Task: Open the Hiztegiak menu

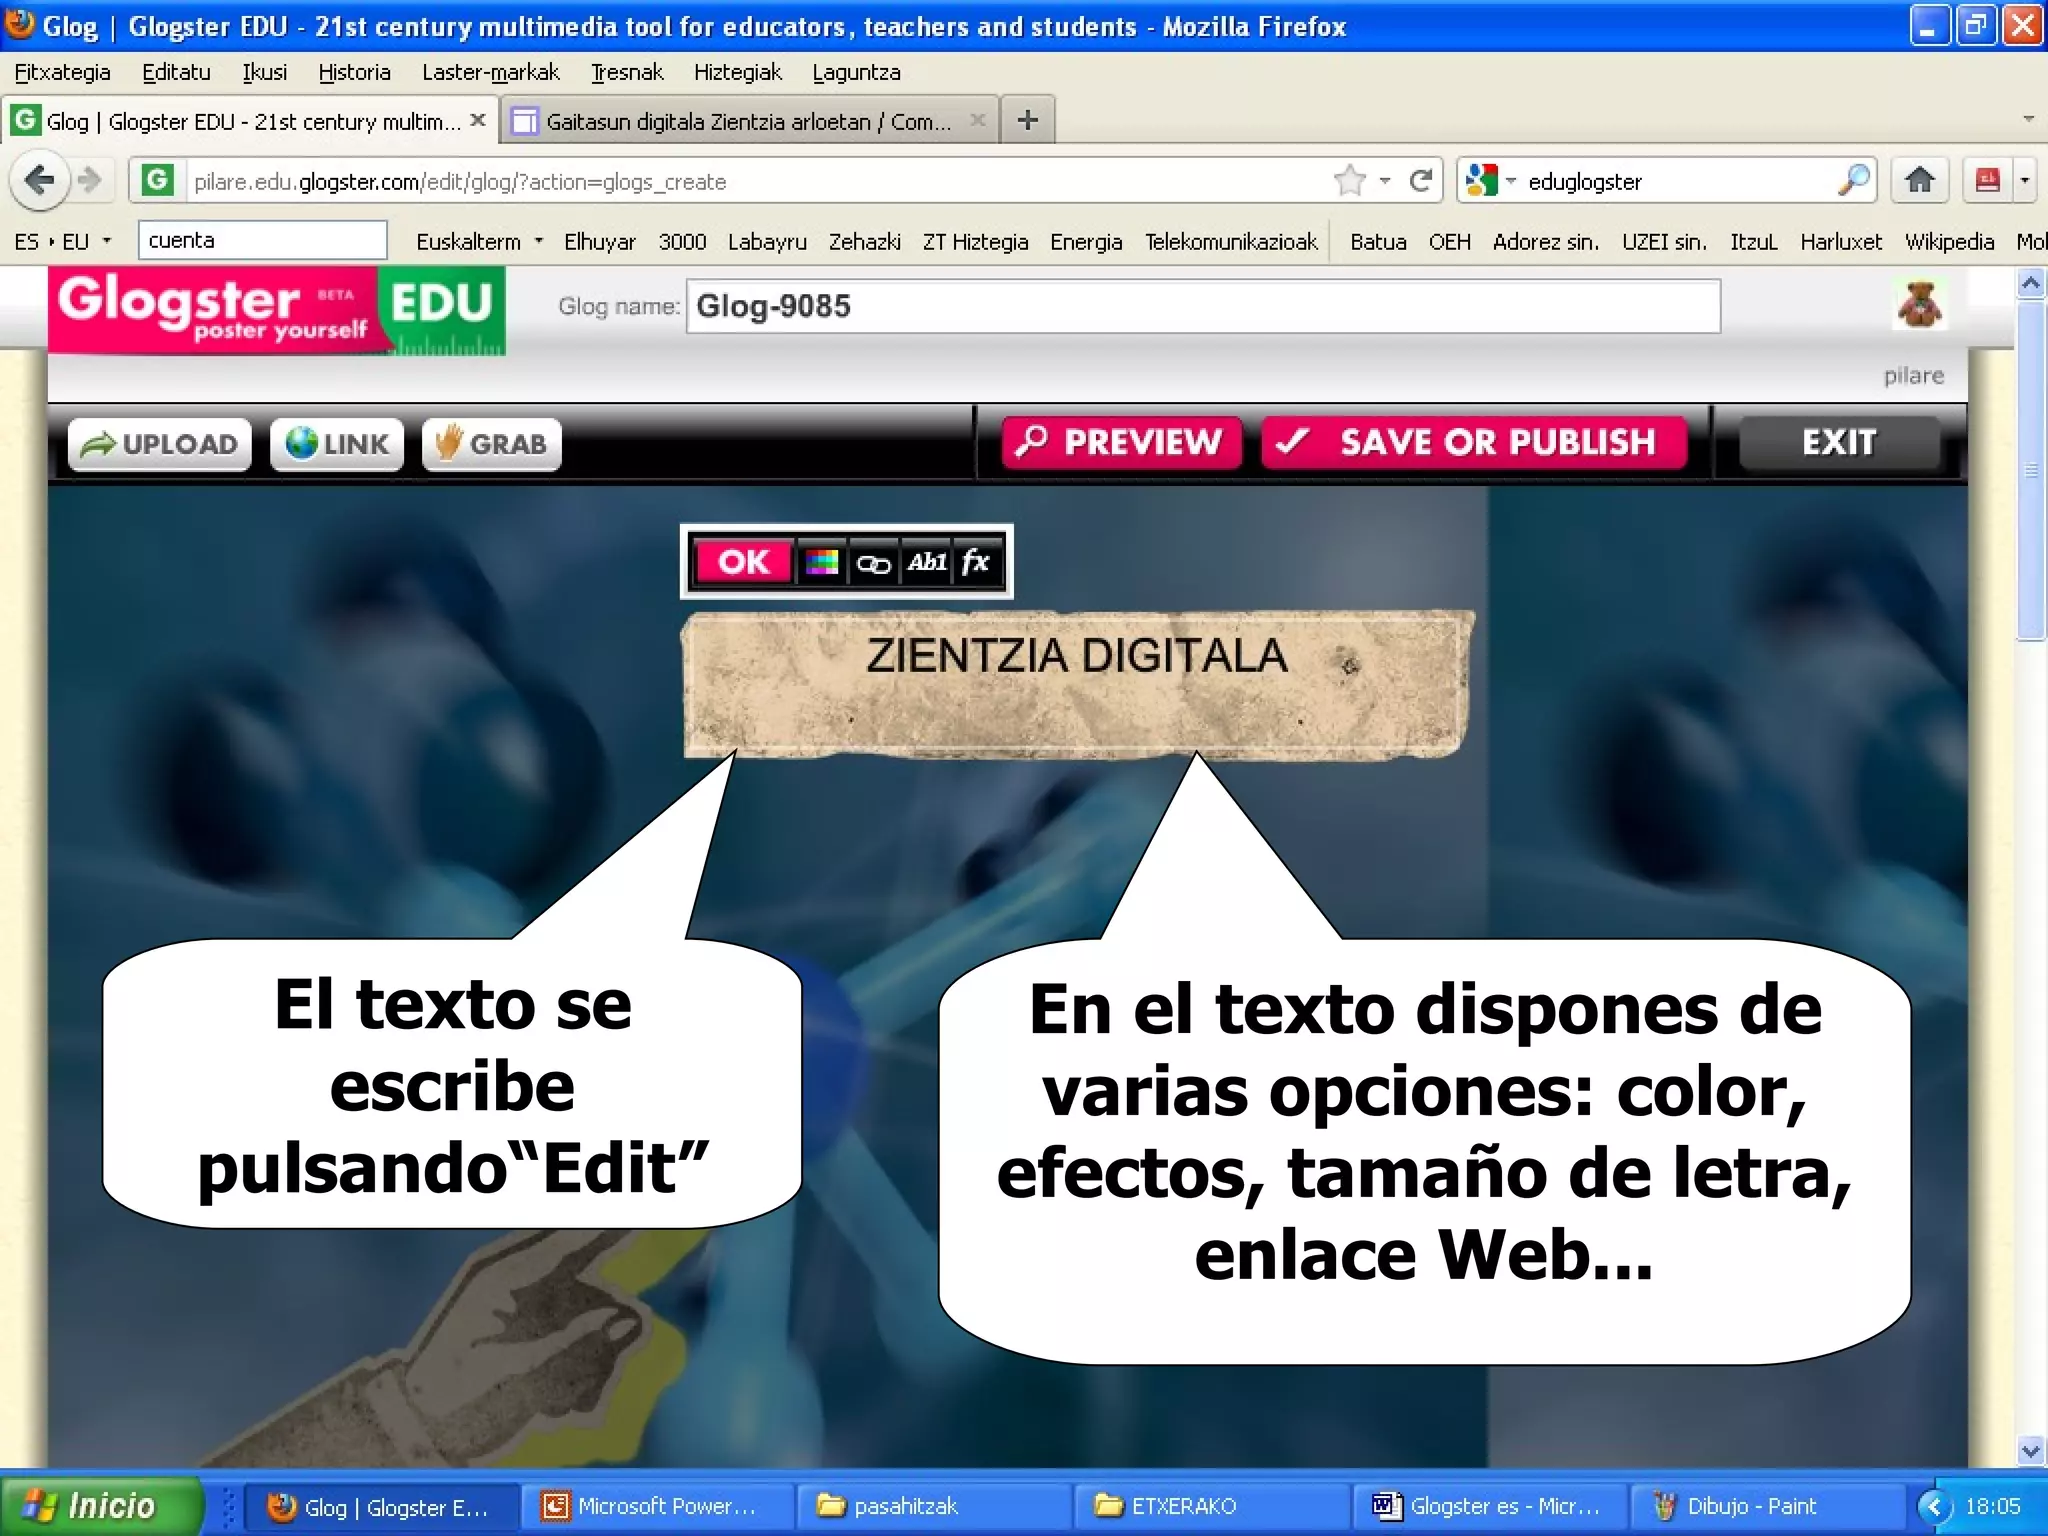Action: pos(738,72)
